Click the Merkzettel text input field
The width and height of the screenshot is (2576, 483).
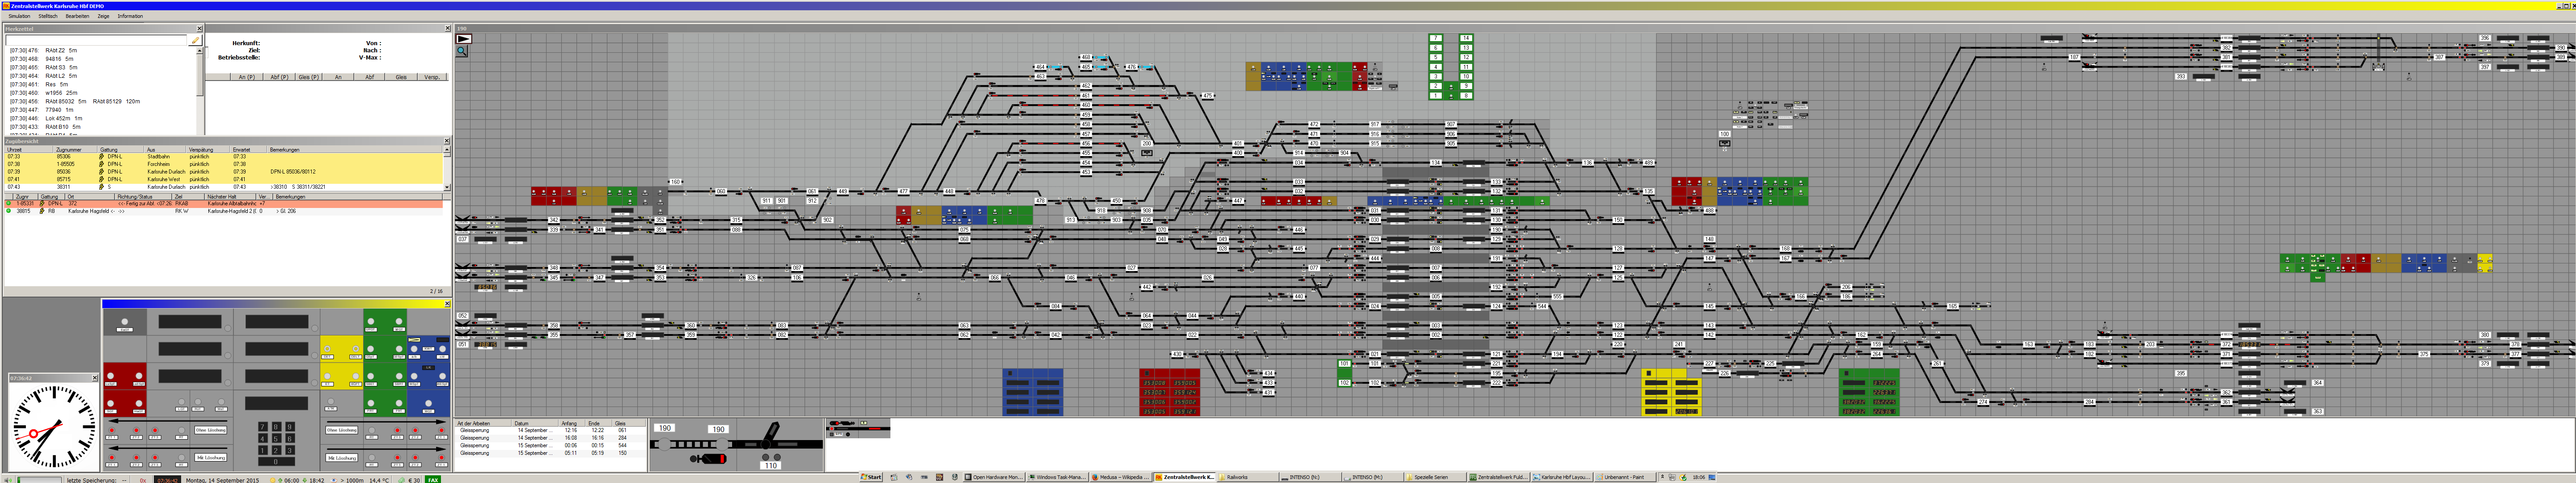coord(96,40)
